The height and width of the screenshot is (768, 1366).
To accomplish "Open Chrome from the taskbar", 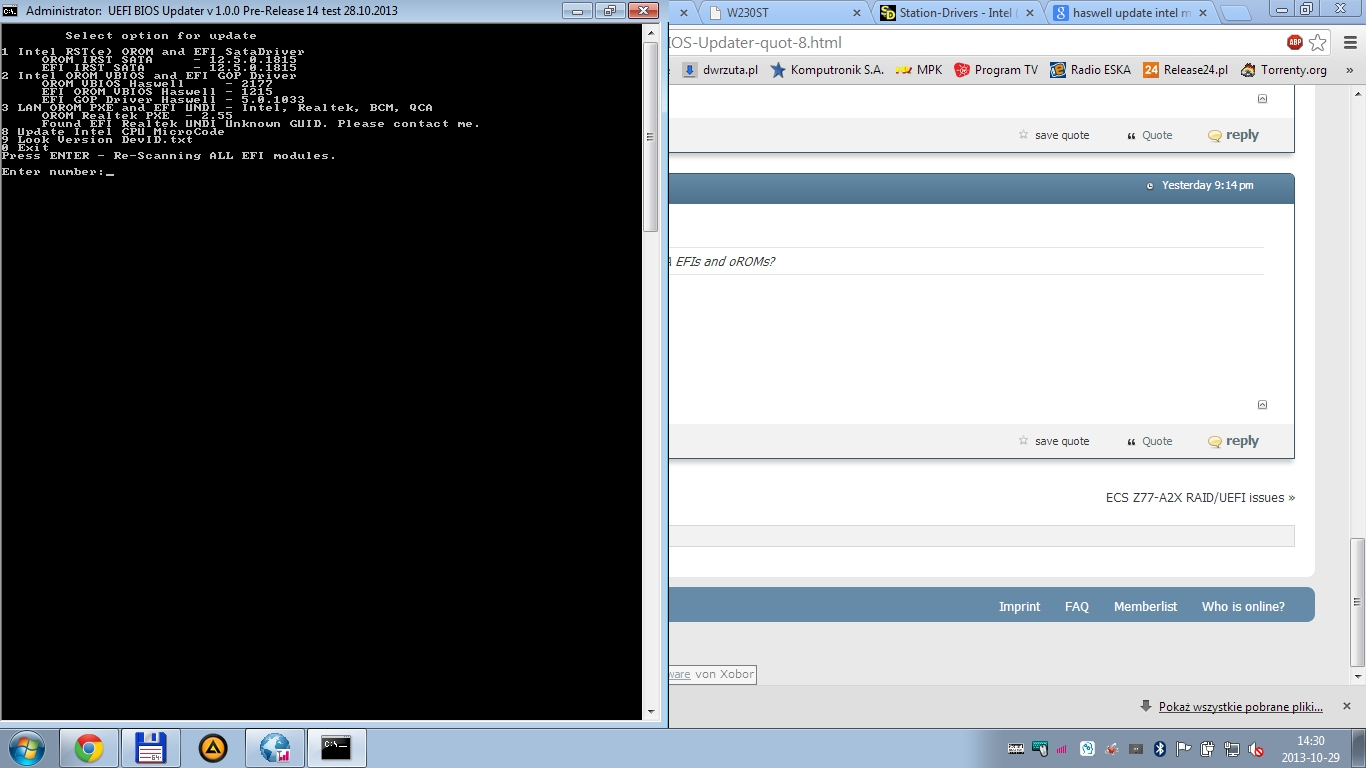I will pos(89,748).
